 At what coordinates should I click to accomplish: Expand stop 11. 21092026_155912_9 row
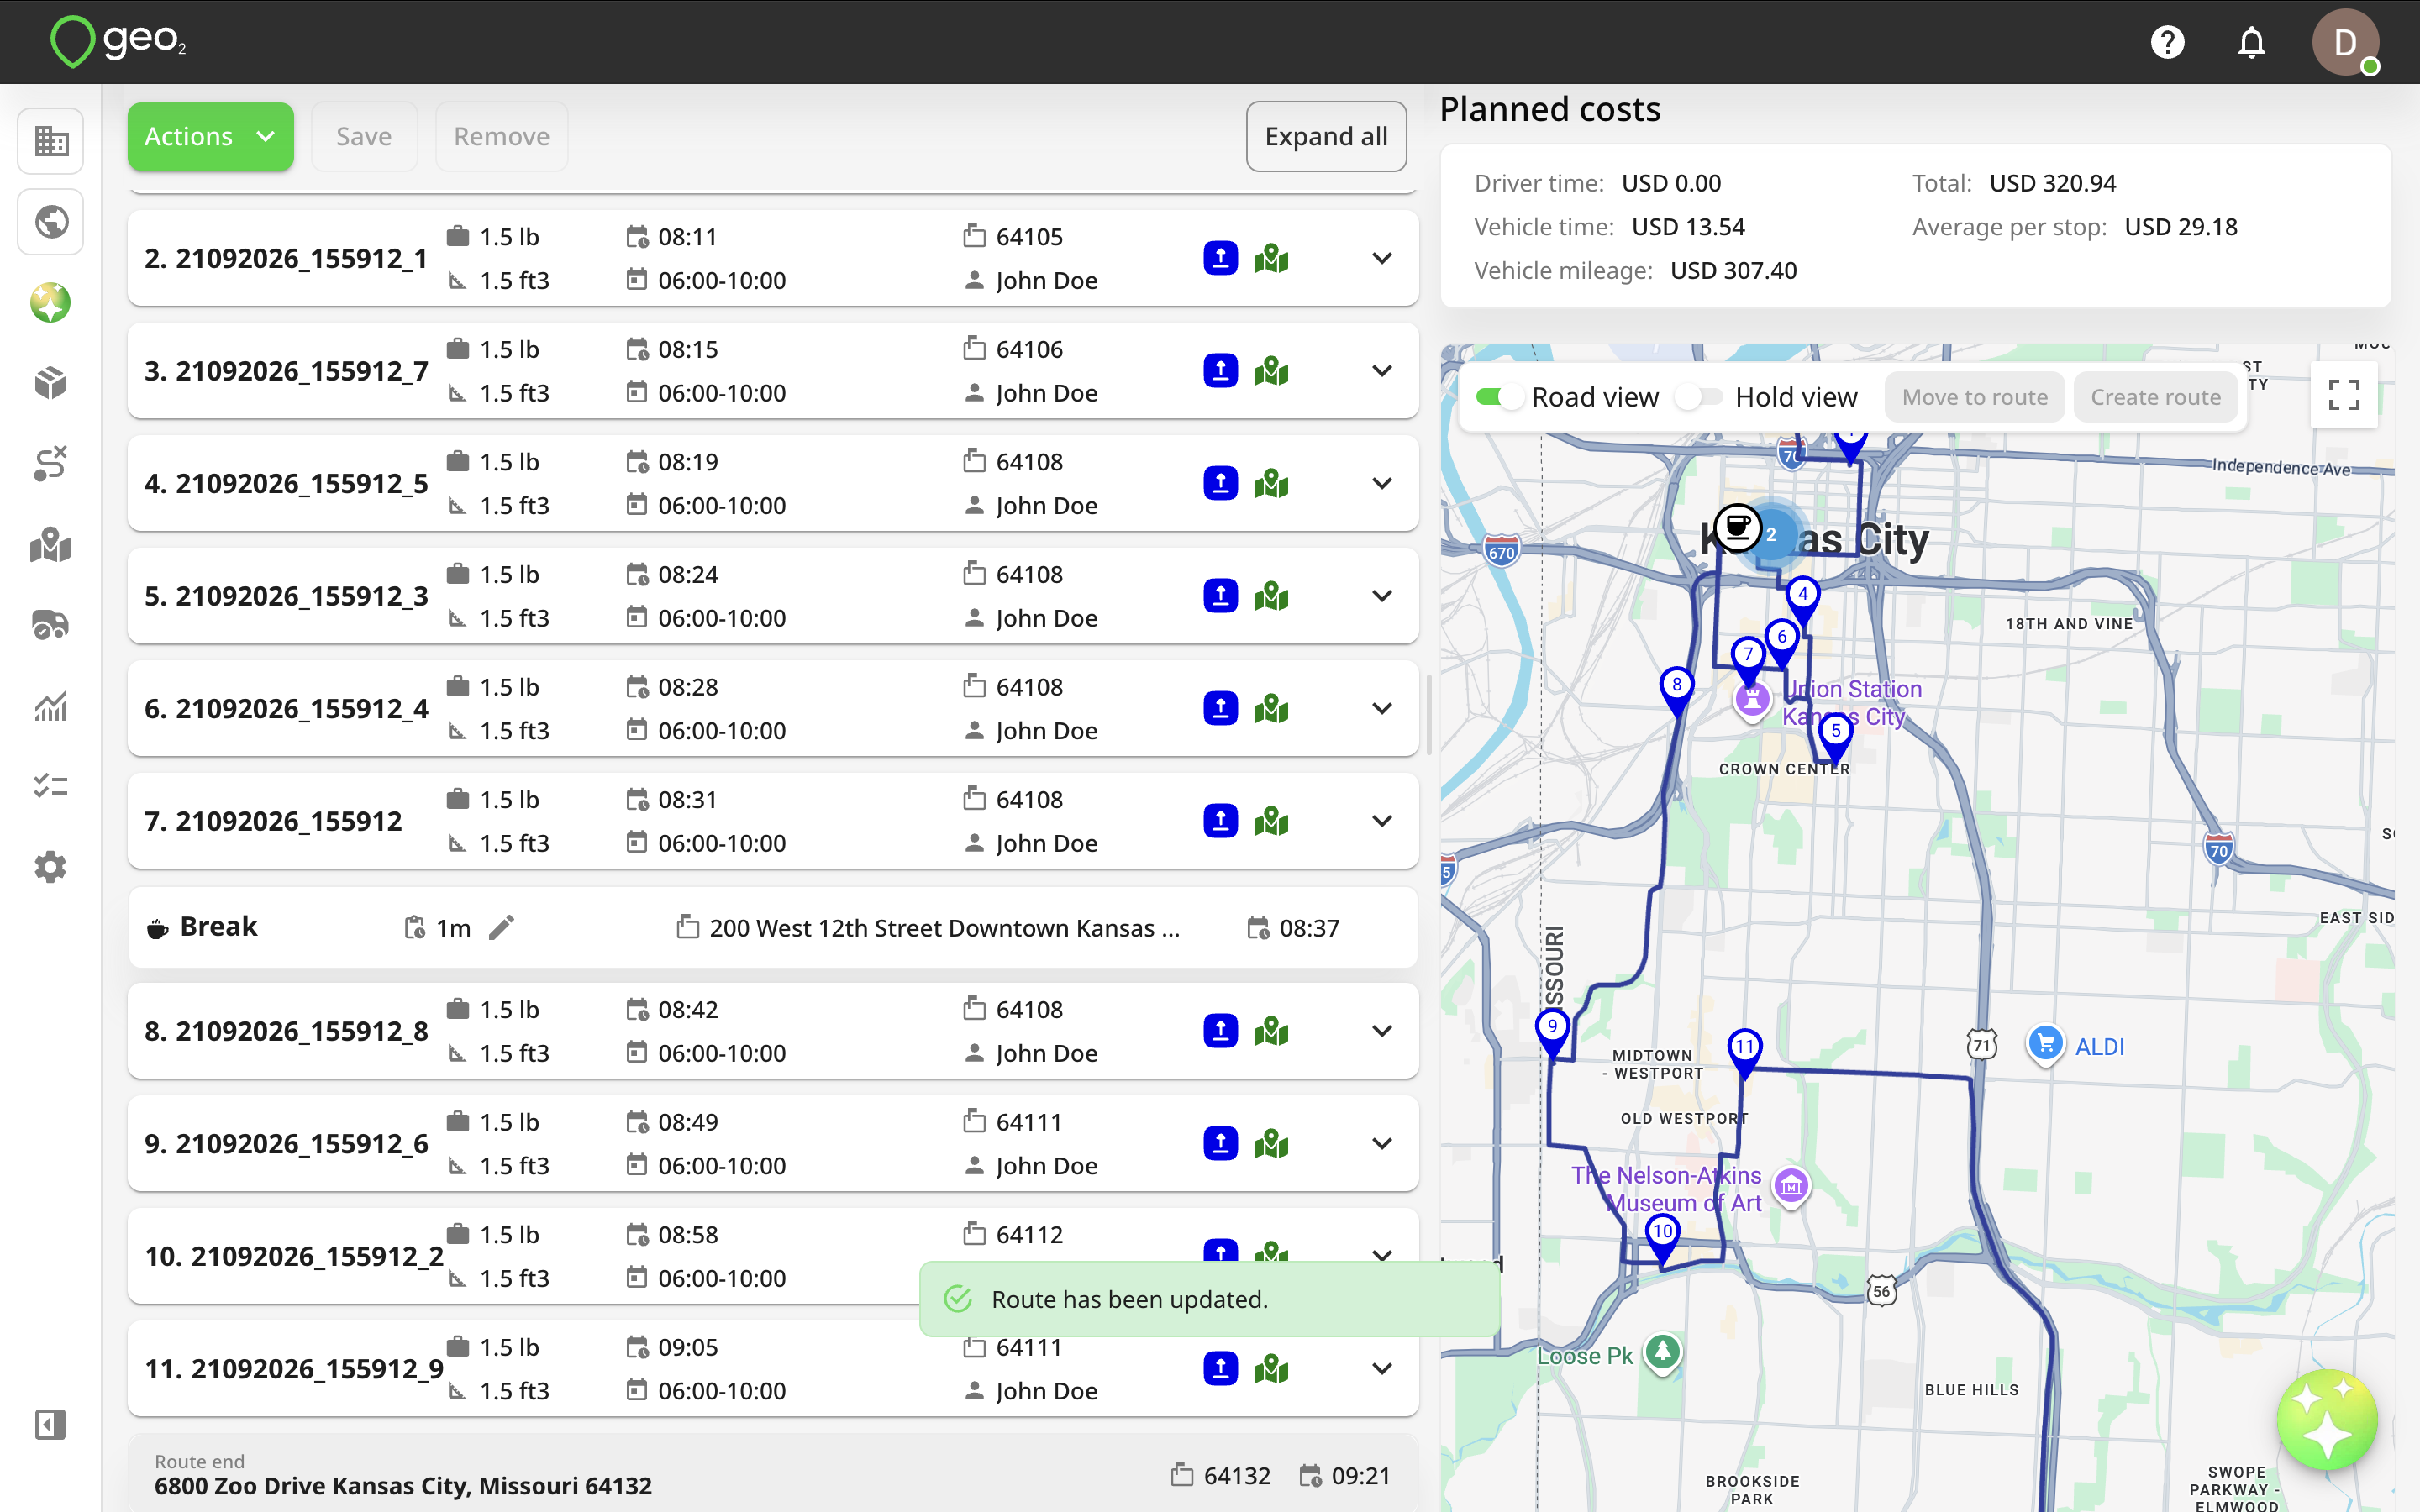click(1382, 1368)
